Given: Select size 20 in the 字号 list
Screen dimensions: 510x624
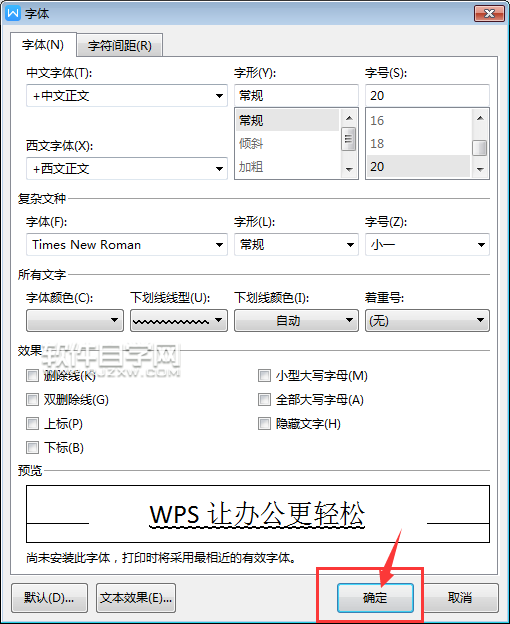Looking at the screenshot, I should tap(418, 166).
